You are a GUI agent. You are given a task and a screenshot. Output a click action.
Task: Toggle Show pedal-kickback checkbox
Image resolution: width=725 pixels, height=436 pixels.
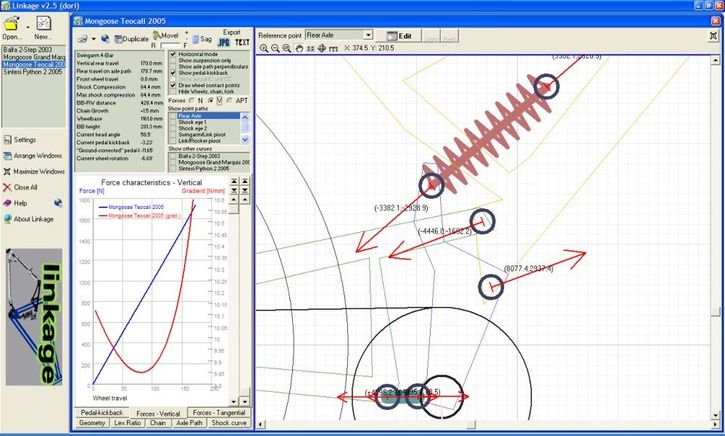(x=173, y=73)
